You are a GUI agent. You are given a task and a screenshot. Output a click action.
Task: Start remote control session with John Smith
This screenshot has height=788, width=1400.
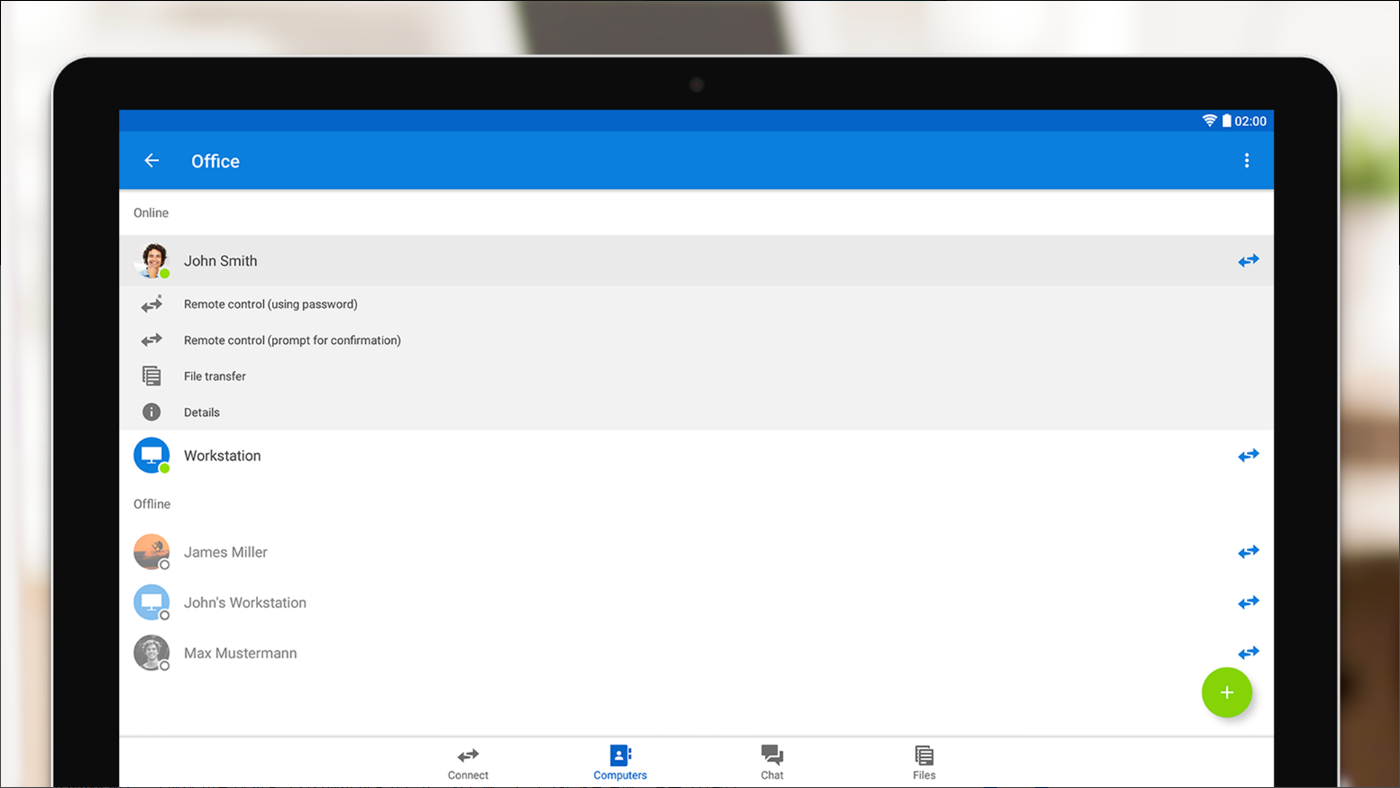[x=1248, y=260]
